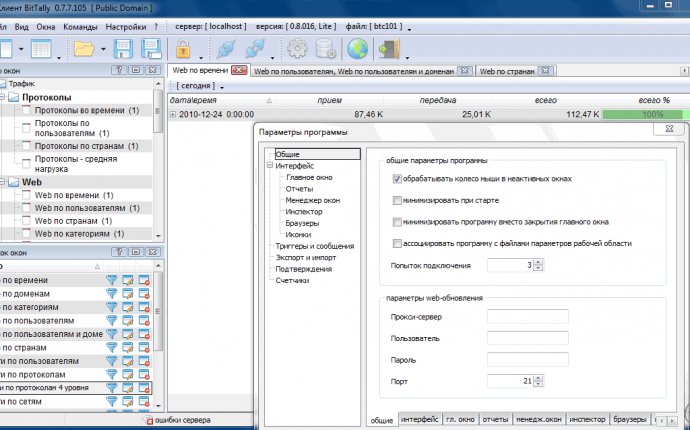Click into the 'Прокси-сервер' input field
The image size is (690, 430).
[x=528, y=316]
